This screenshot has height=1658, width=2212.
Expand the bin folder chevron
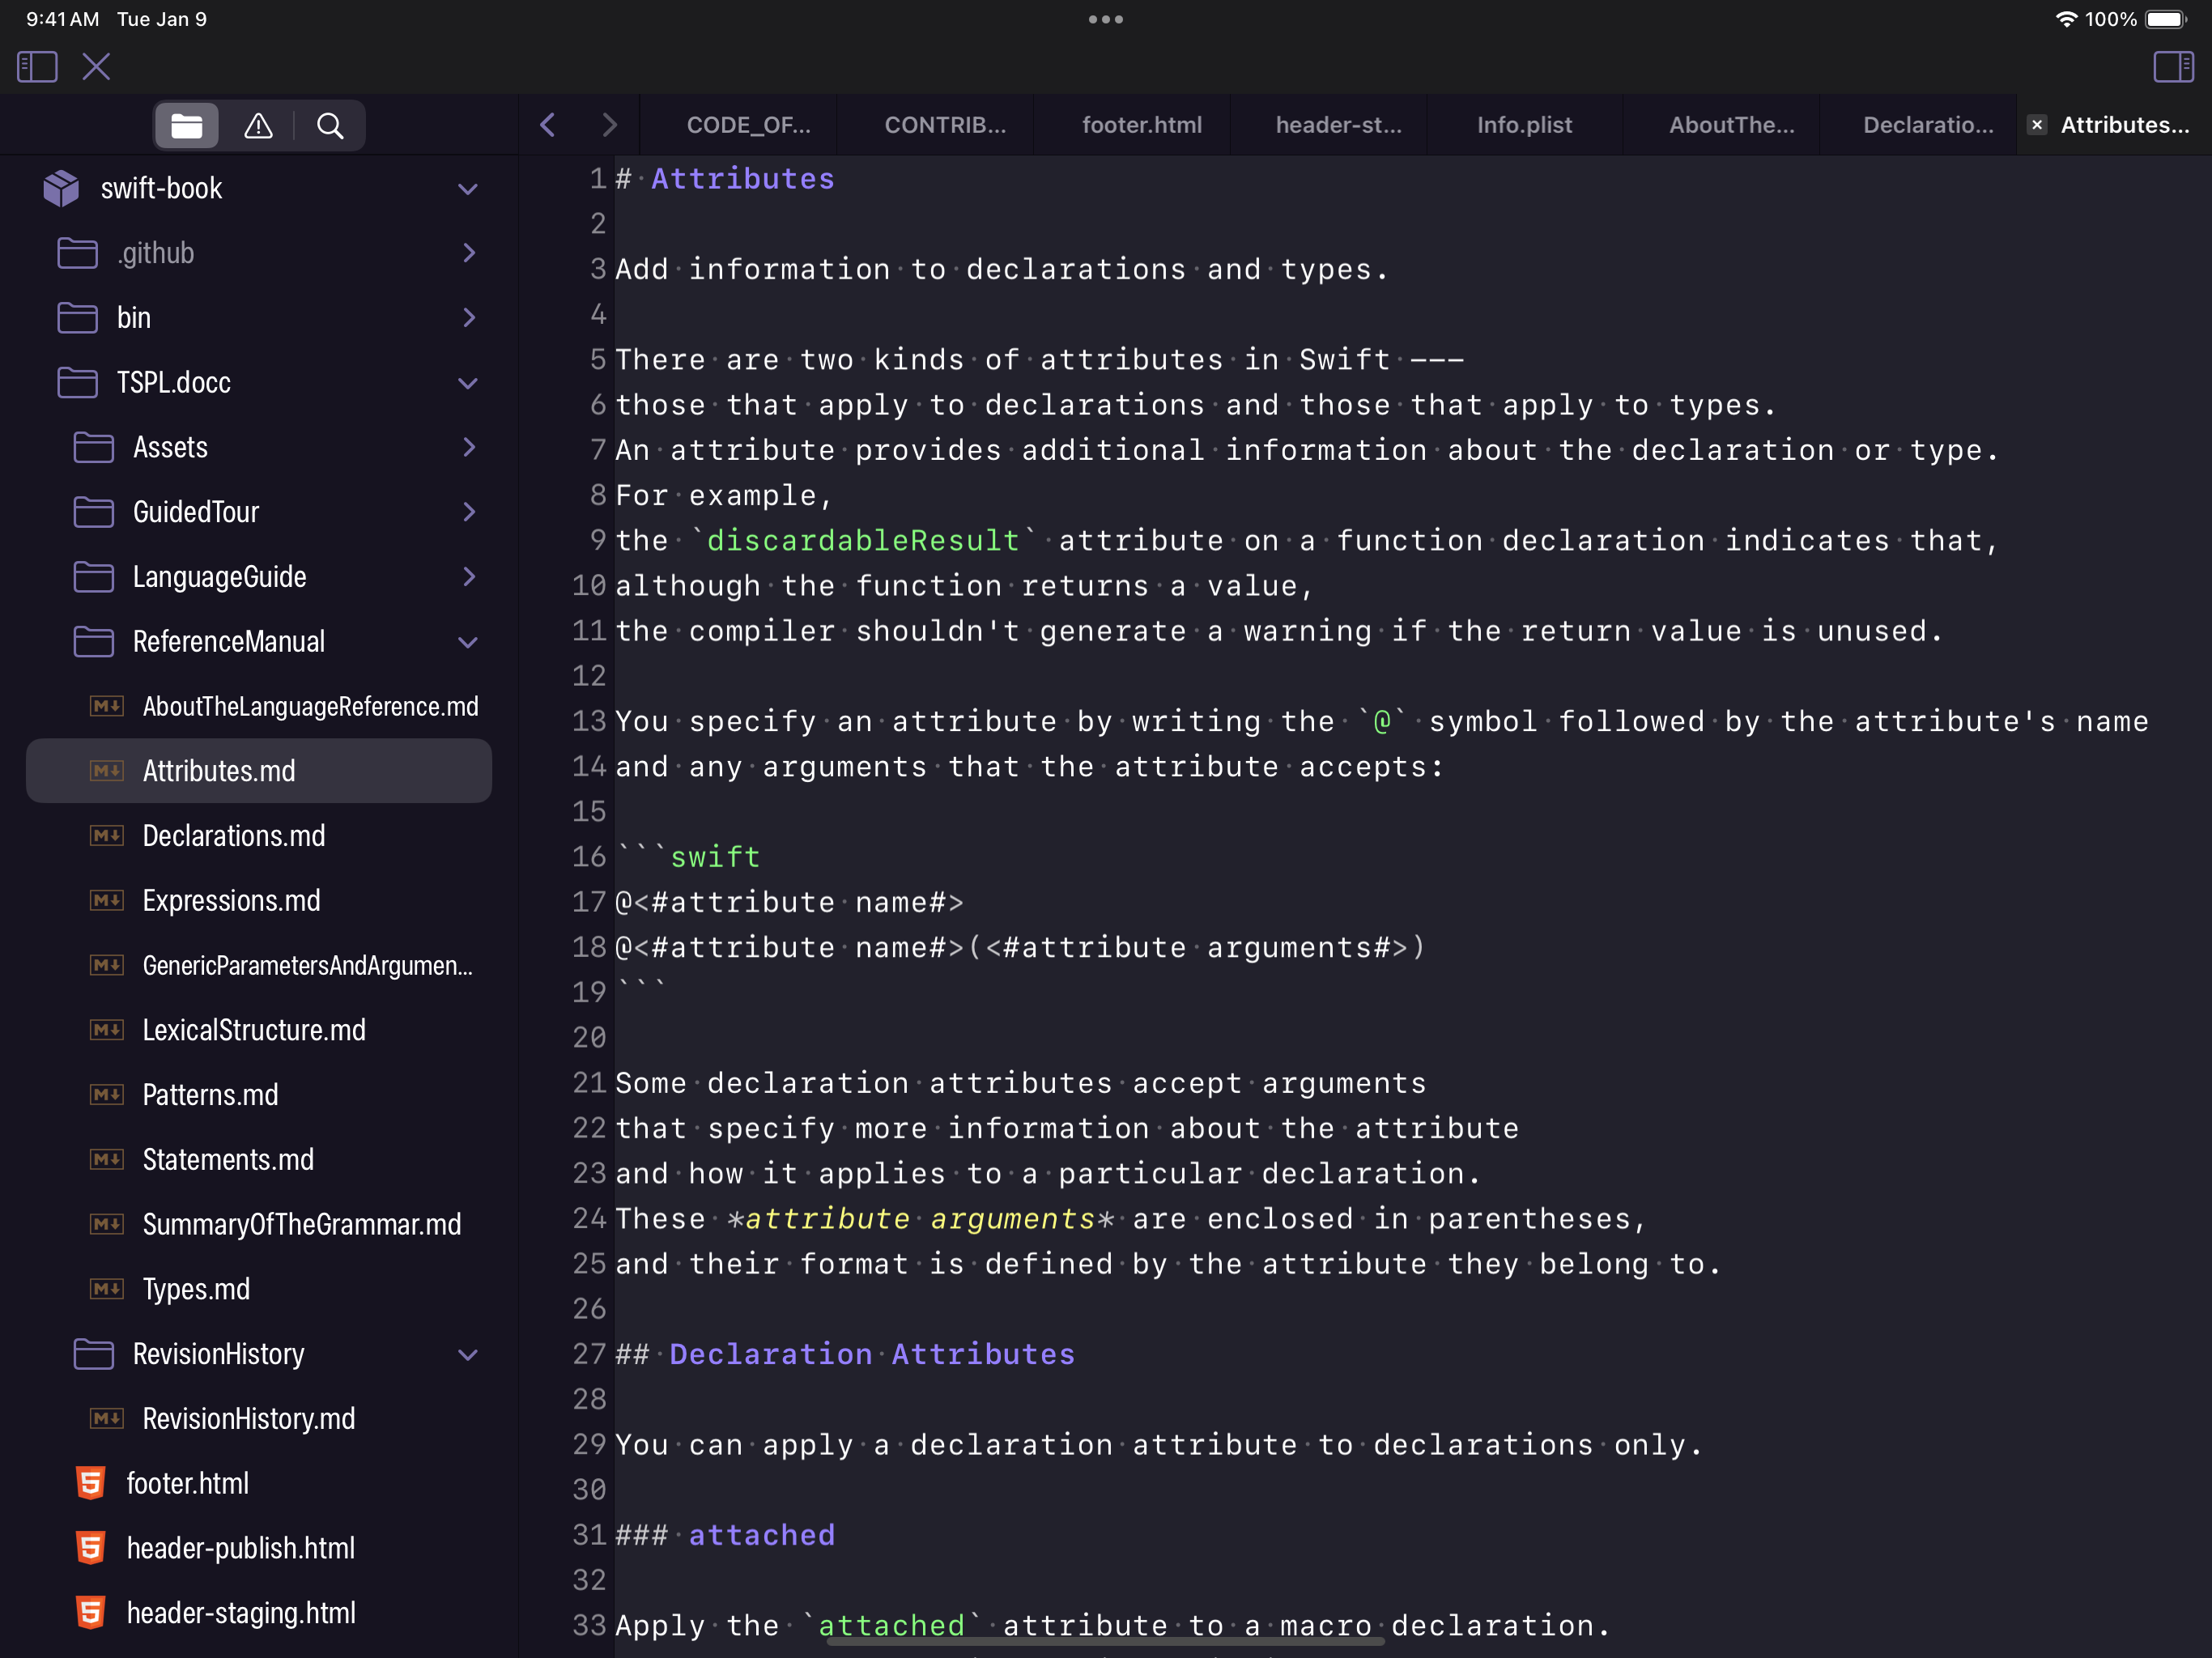[469, 318]
